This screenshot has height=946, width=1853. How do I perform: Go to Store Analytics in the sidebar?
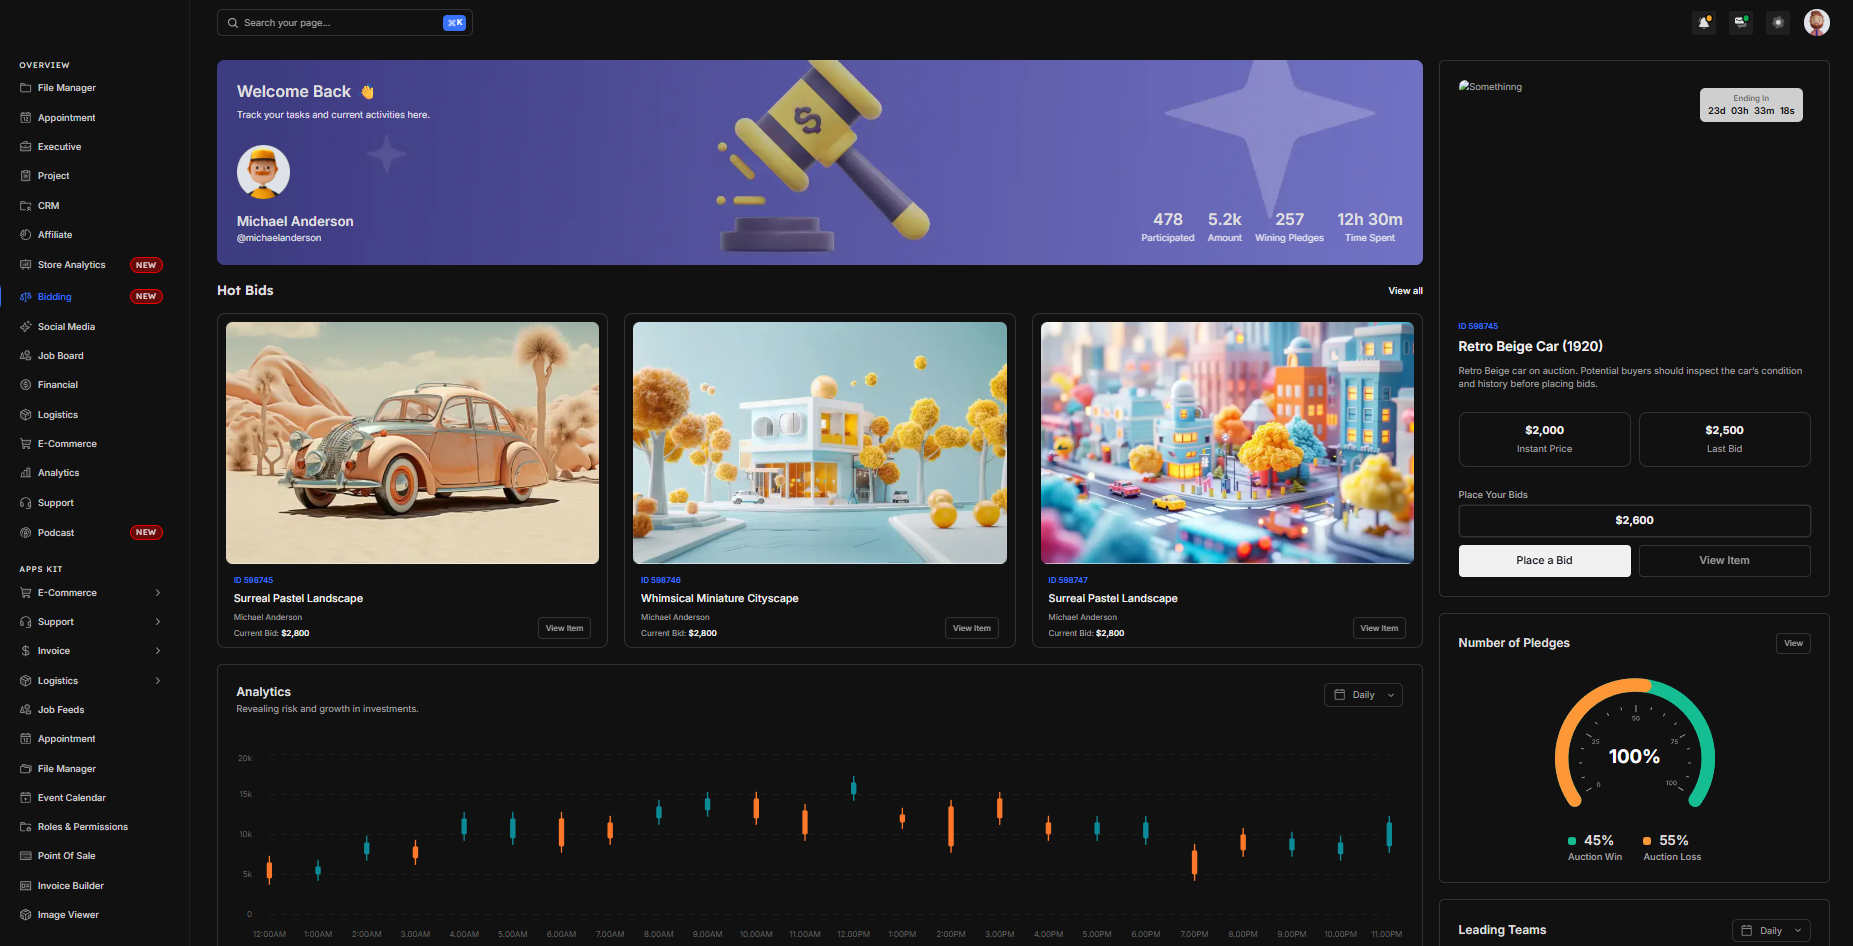point(71,265)
